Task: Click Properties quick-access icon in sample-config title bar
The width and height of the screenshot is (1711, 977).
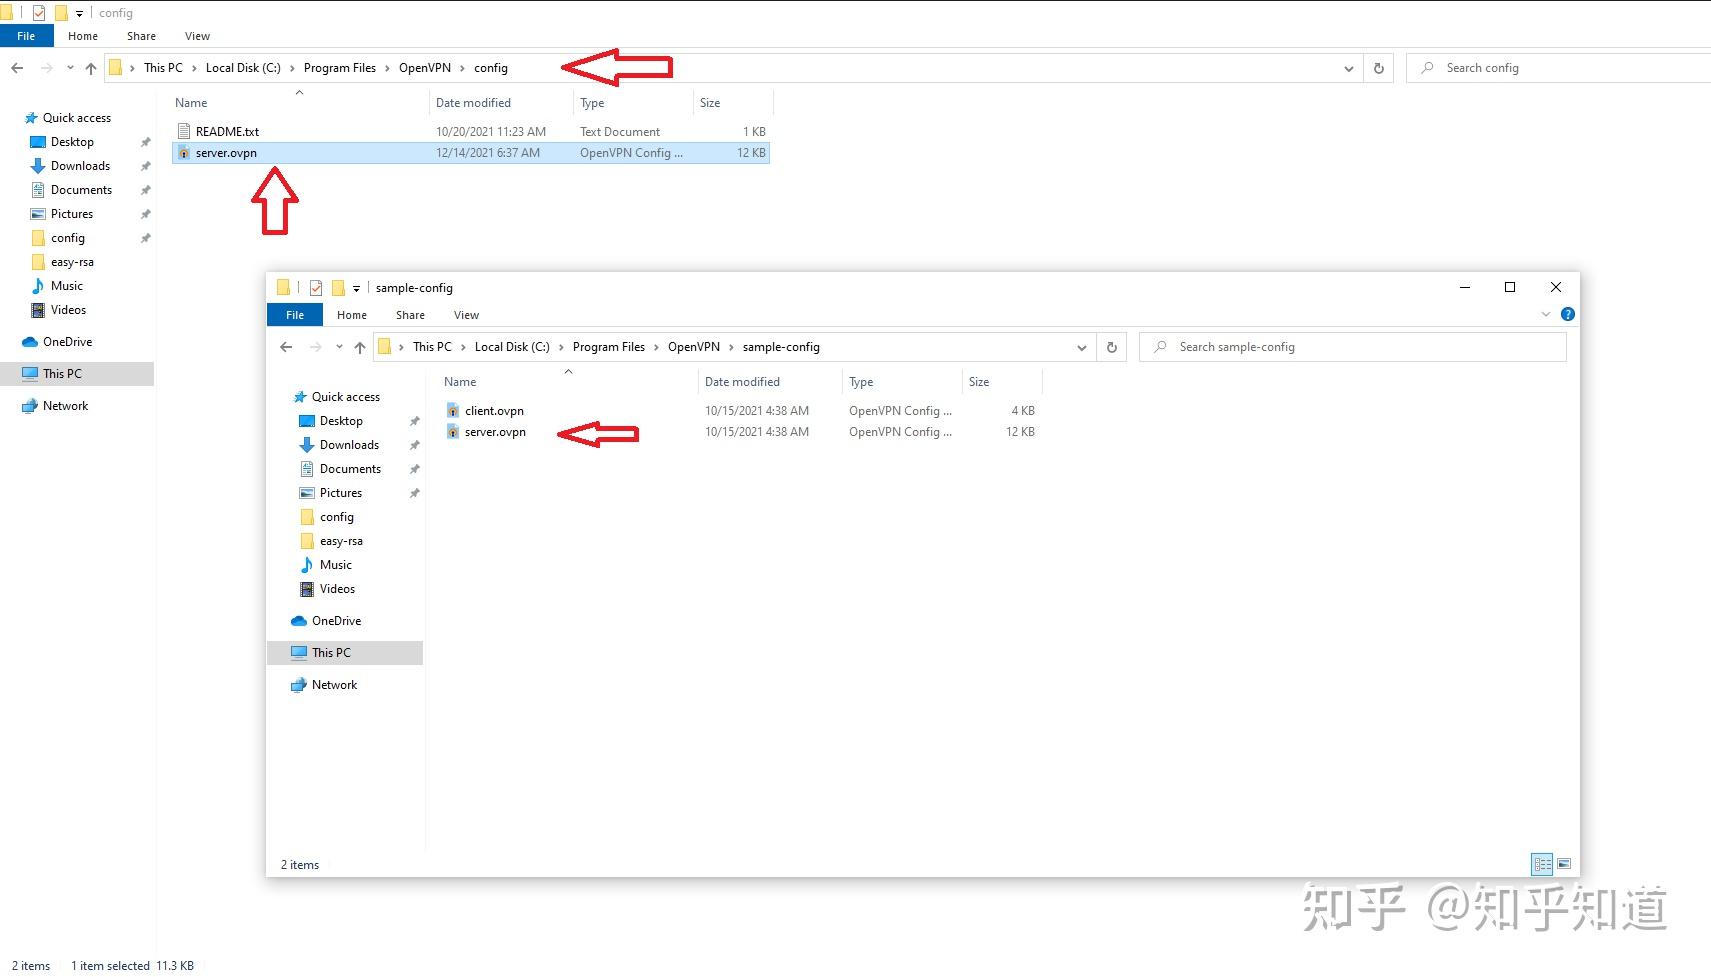Action: 316,288
